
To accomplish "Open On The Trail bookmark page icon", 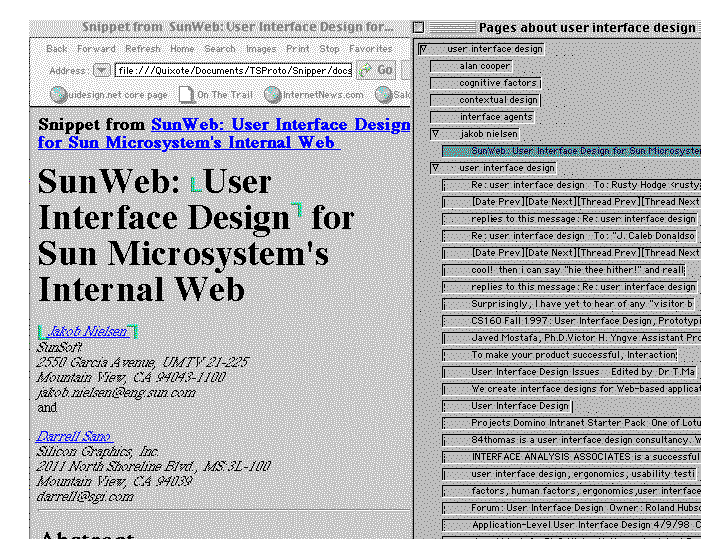I will (x=186, y=94).
